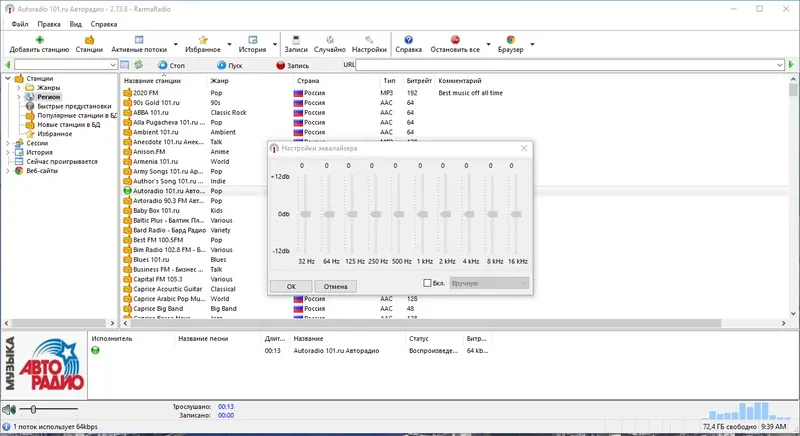Open Settings (Настройки) toolbar icon
Screen dimensions: 800x436
point(369,40)
